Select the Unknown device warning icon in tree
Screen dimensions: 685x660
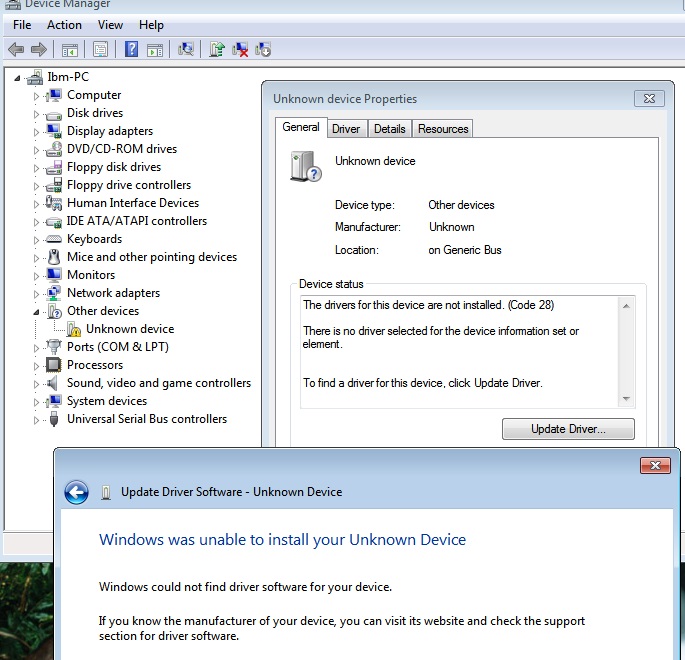coord(74,329)
